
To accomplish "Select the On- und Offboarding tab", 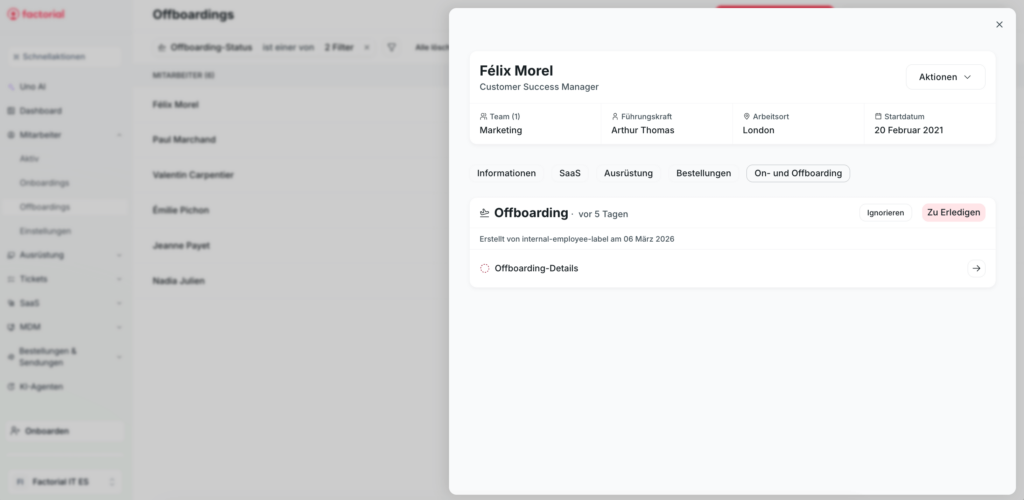I will [798, 173].
